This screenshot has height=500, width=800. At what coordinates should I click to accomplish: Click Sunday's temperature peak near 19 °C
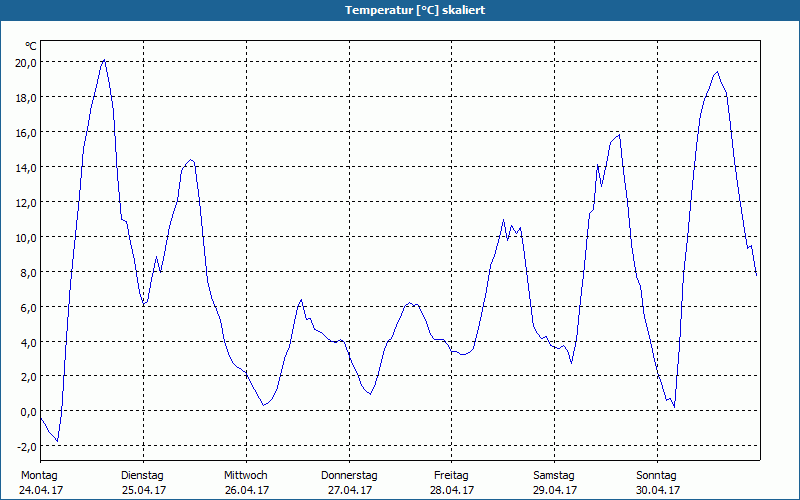coord(717,71)
